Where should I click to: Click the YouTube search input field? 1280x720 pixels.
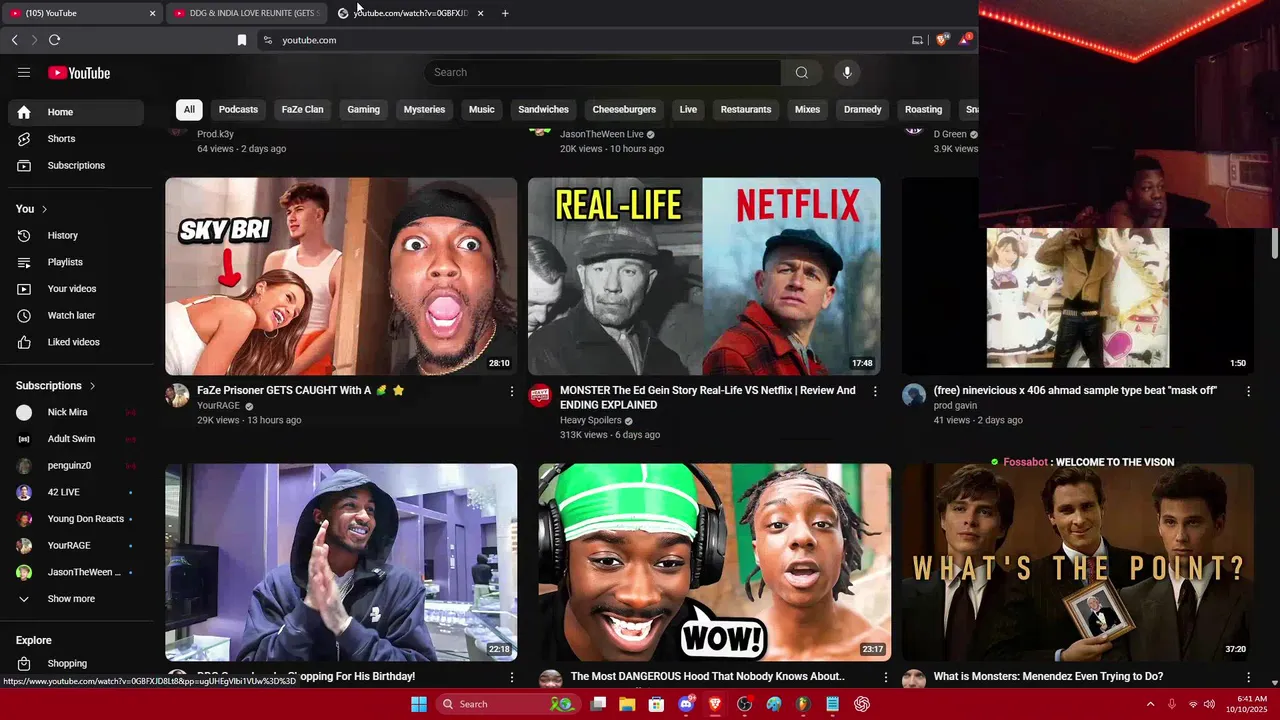602,72
